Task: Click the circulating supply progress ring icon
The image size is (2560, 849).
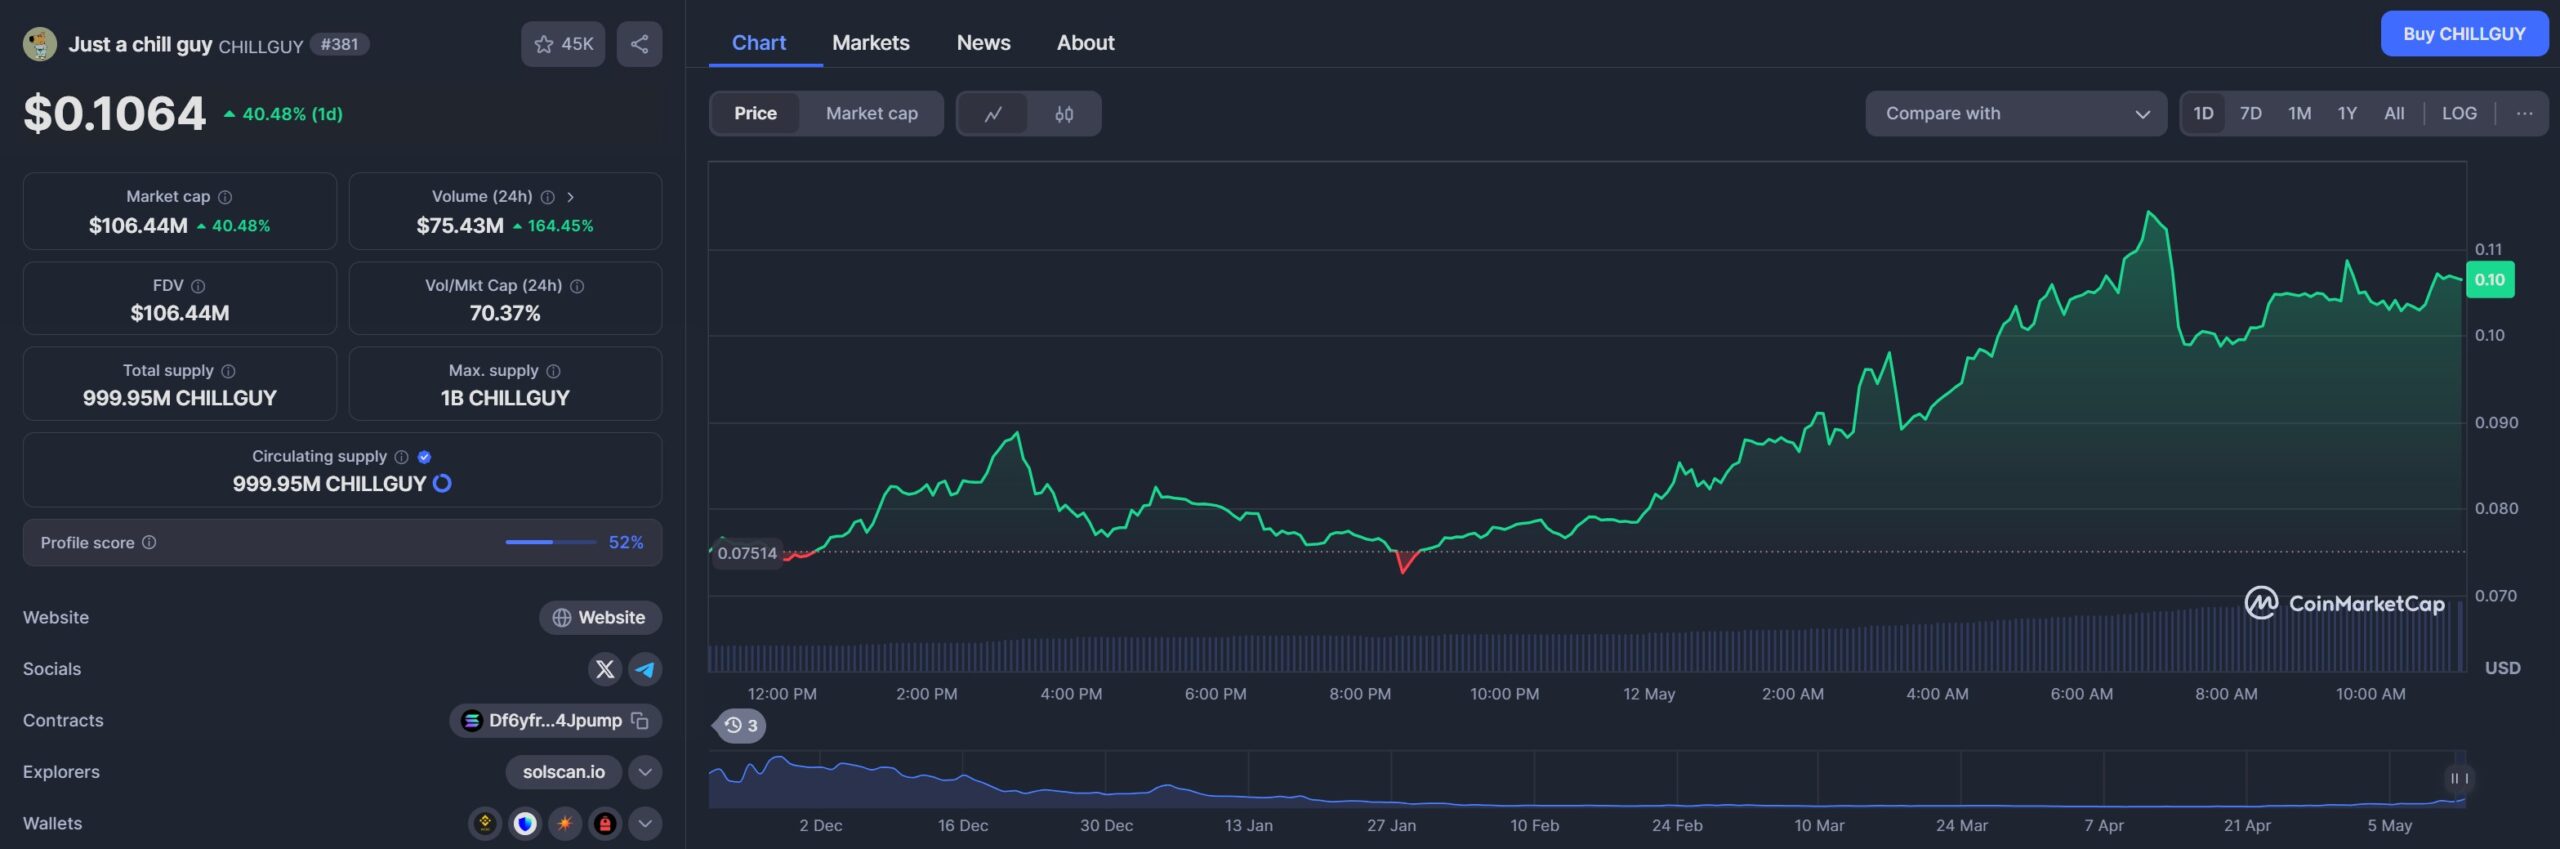Action: (442, 484)
